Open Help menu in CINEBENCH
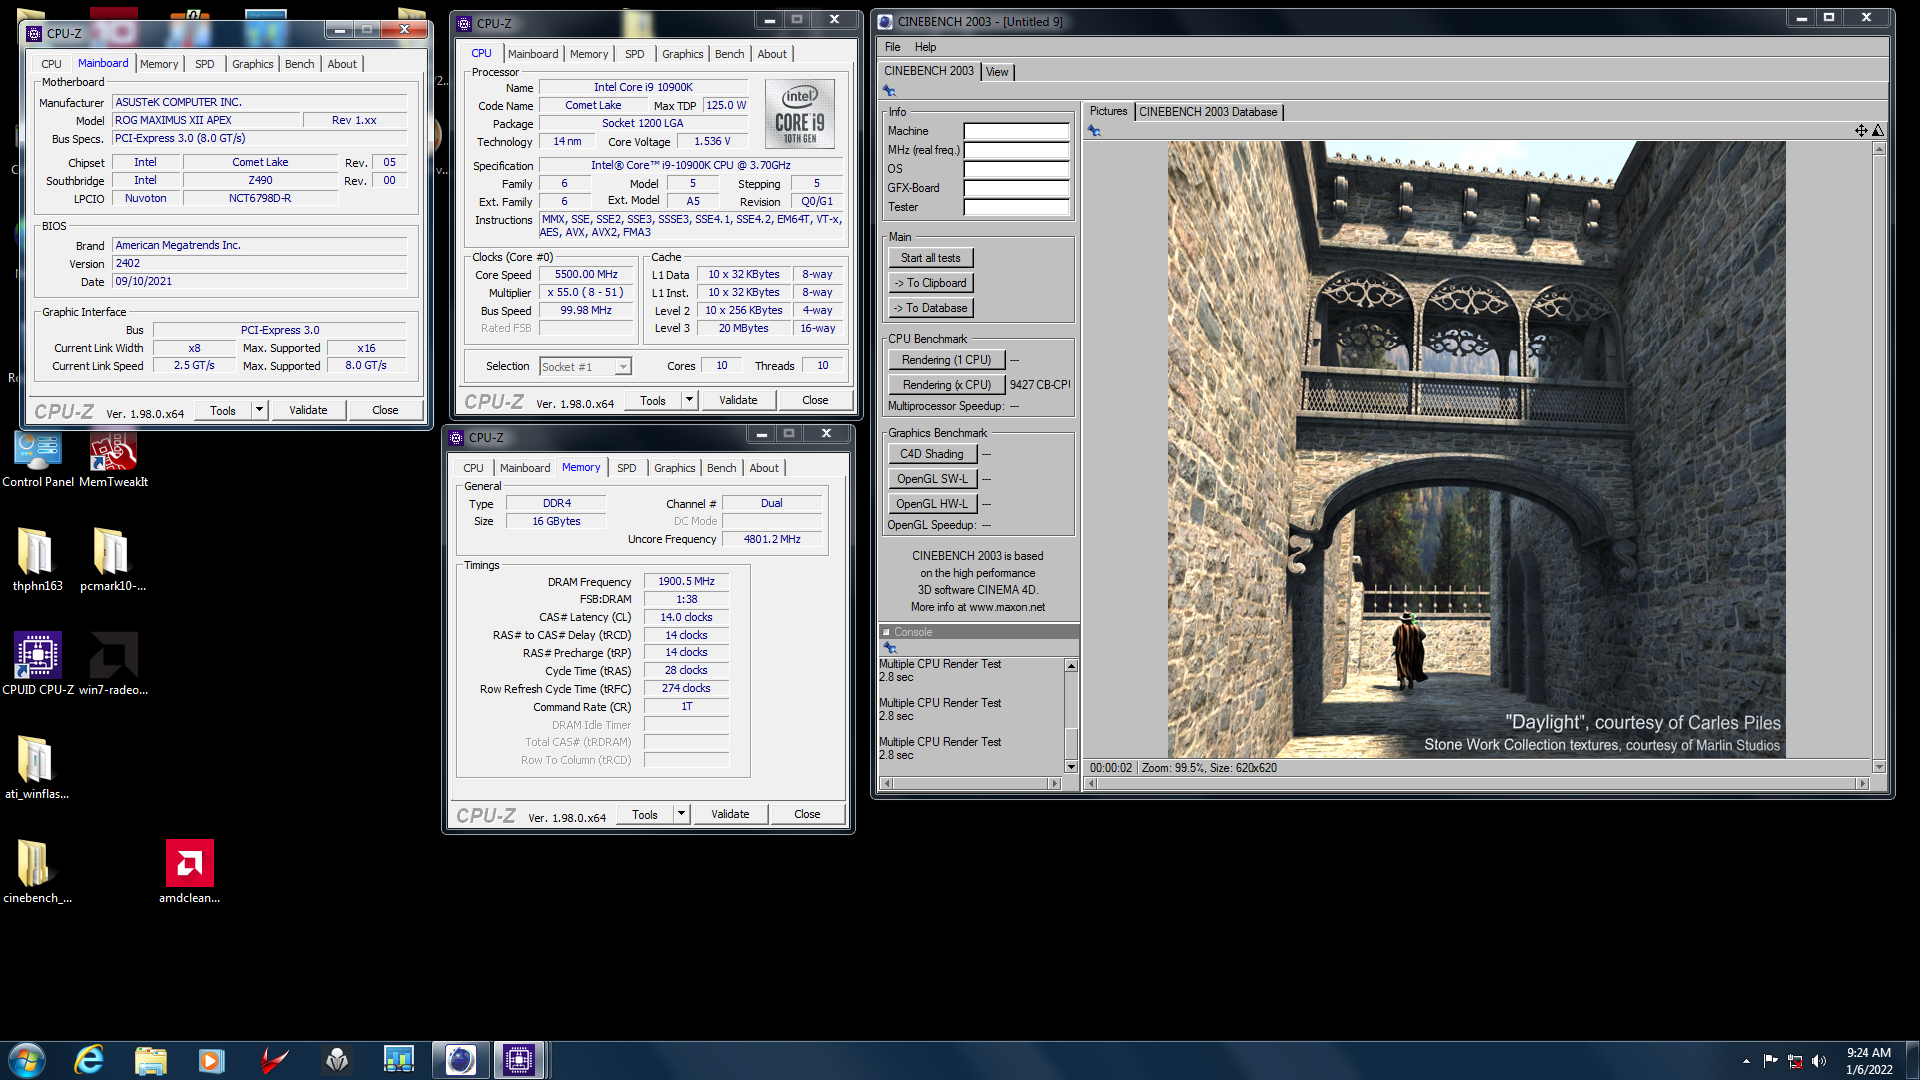Screen dimensions: 1920x1080 (x=925, y=47)
